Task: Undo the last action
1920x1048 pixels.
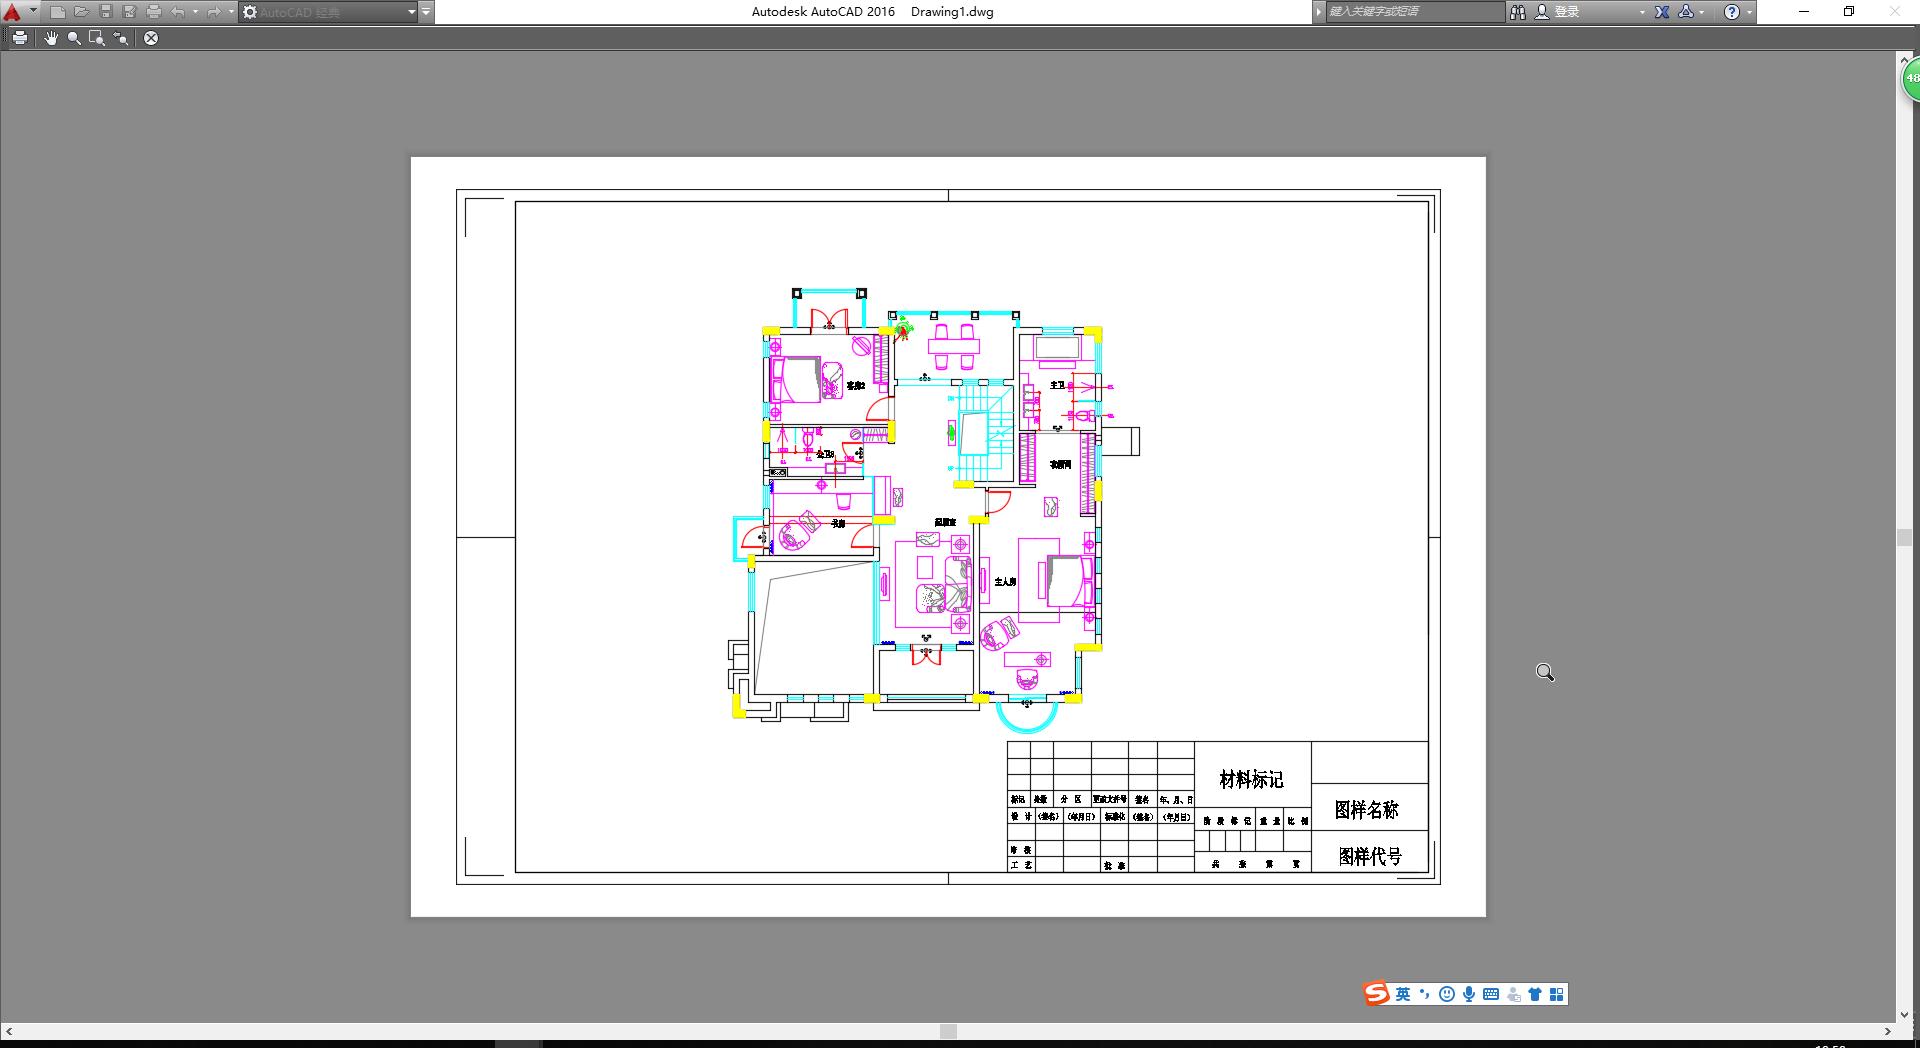Action: [x=178, y=12]
